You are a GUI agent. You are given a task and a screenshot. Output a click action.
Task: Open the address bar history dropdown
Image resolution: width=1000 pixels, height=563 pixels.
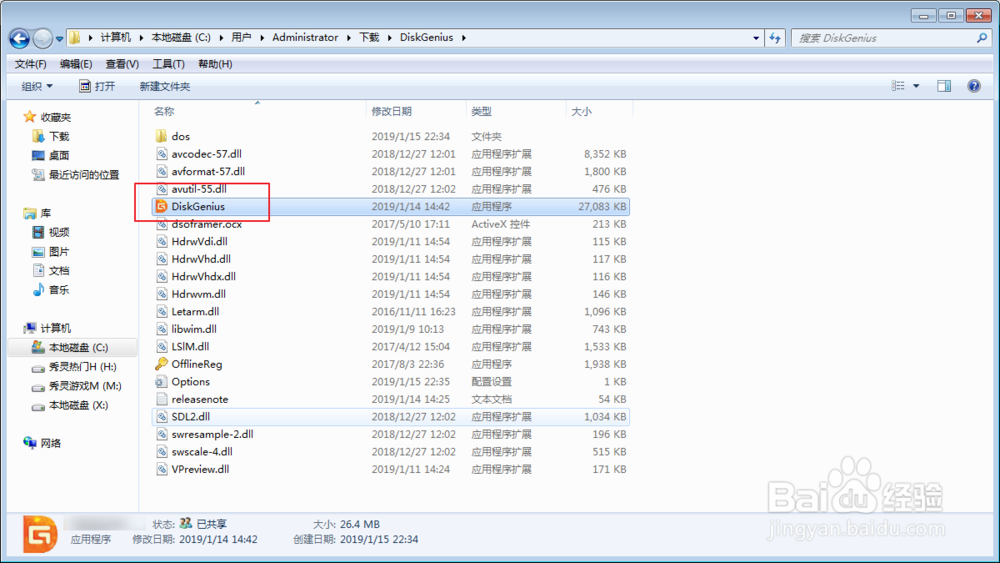point(756,38)
